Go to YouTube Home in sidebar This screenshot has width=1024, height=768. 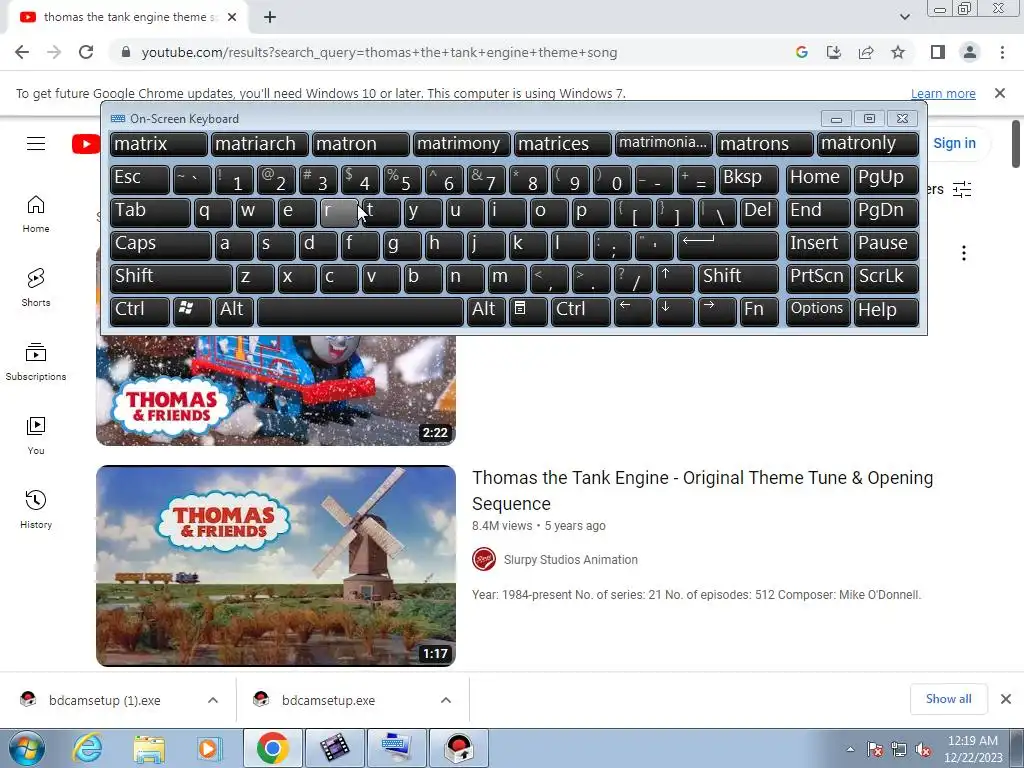coord(36,214)
